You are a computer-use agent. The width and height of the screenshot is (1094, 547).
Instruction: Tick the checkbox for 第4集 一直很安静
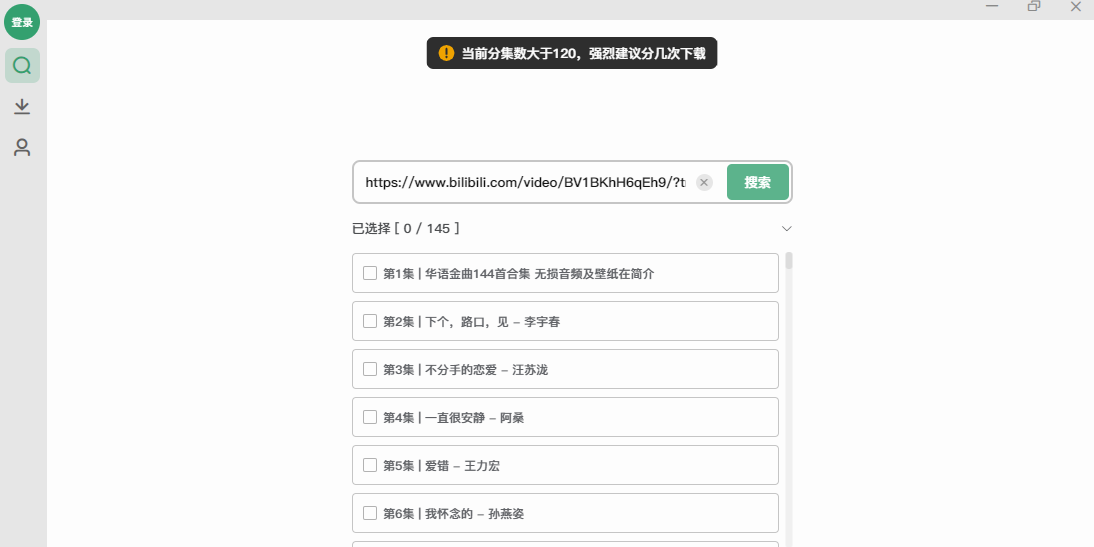[370, 417]
